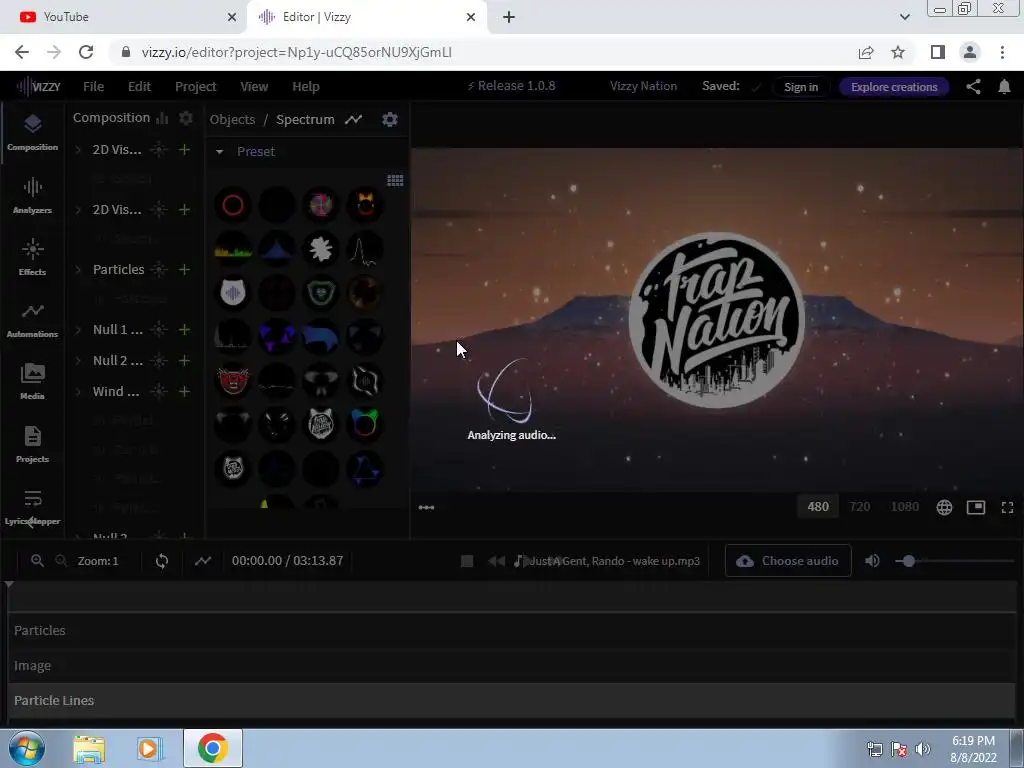Image resolution: width=1024 pixels, height=768 pixels.
Task: Click the zoom in magnifier in timeline
Action: coord(37,561)
